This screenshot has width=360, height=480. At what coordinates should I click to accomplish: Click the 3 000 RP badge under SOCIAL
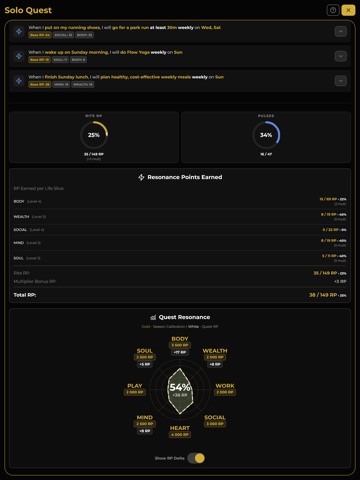215,424
